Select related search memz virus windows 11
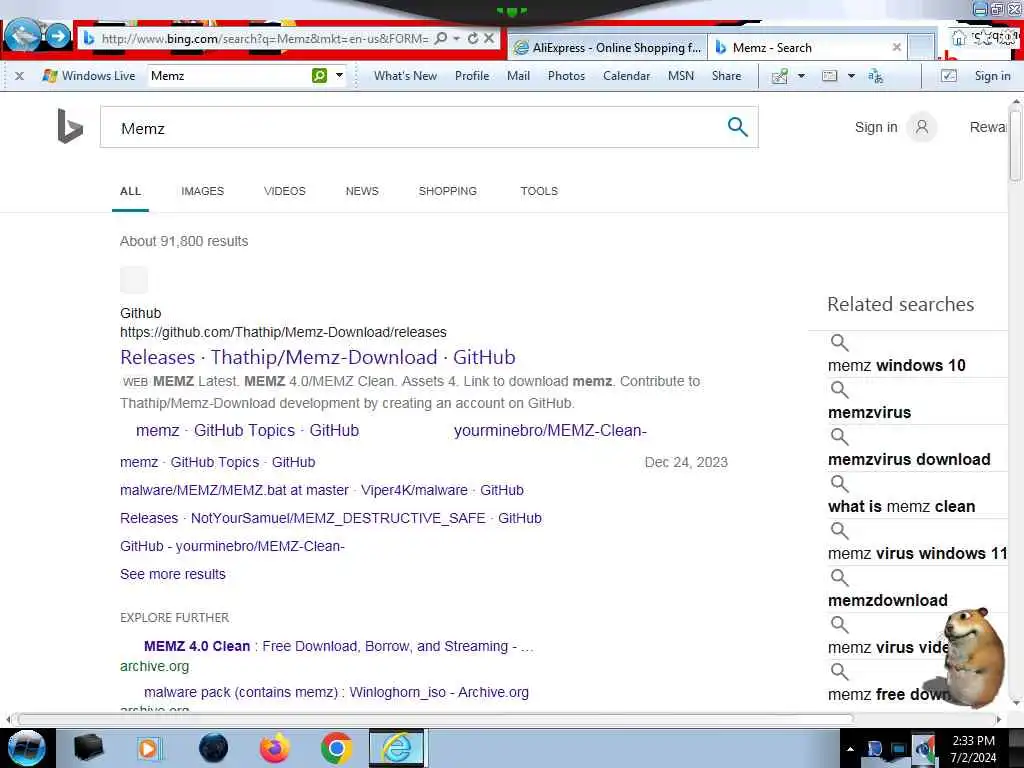Screen dimensions: 1024x768 click(x=917, y=554)
